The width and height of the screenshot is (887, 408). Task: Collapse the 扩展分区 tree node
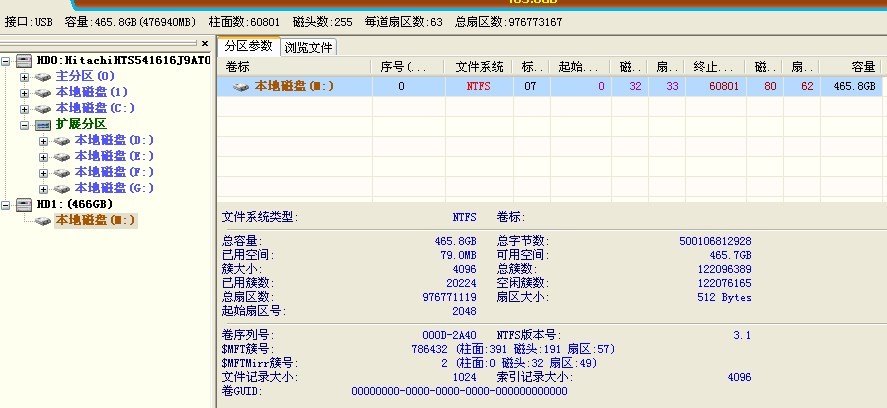(24, 125)
